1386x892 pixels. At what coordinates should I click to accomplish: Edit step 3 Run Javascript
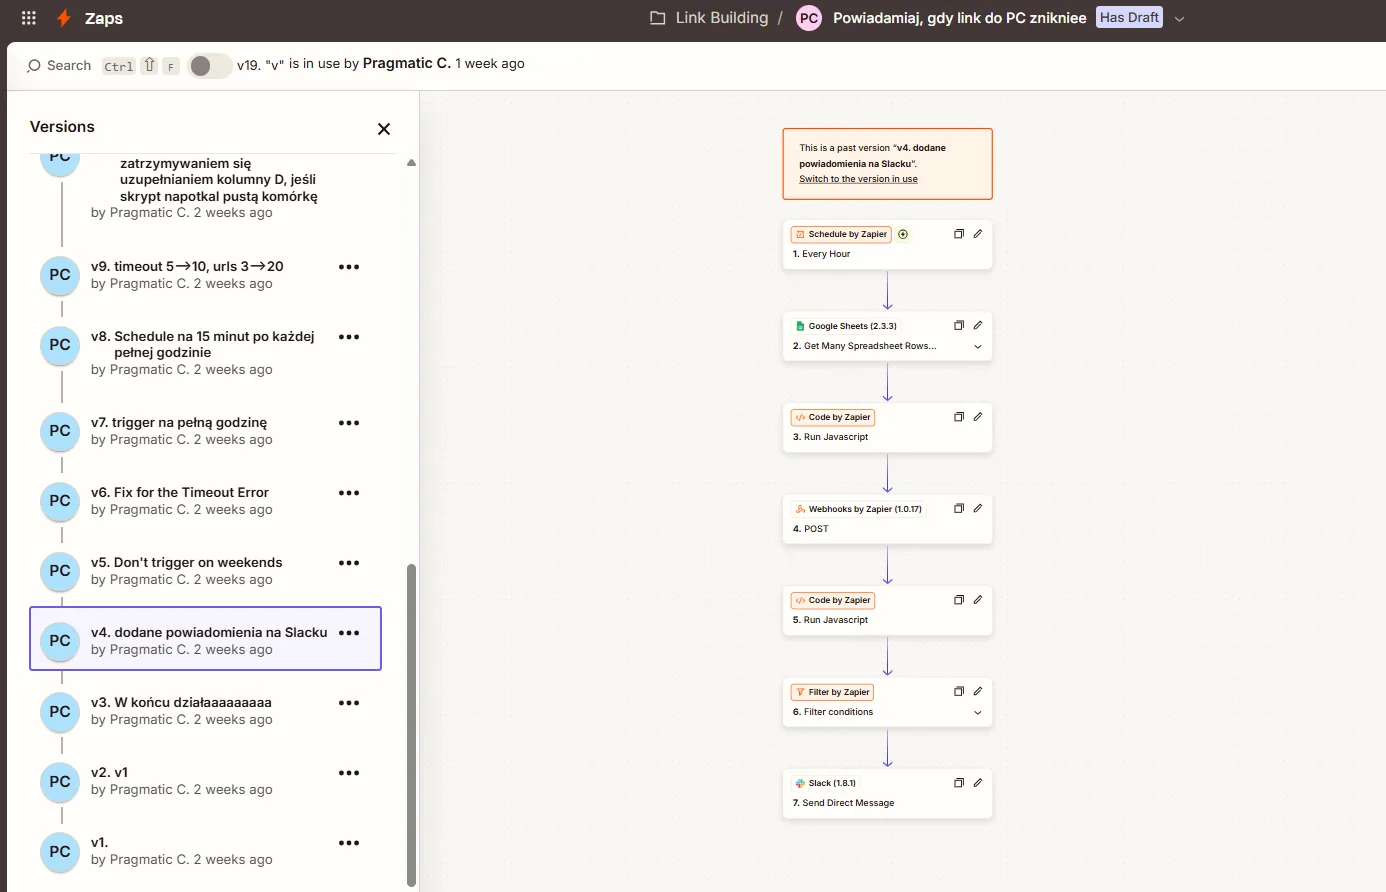pos(978,417)
